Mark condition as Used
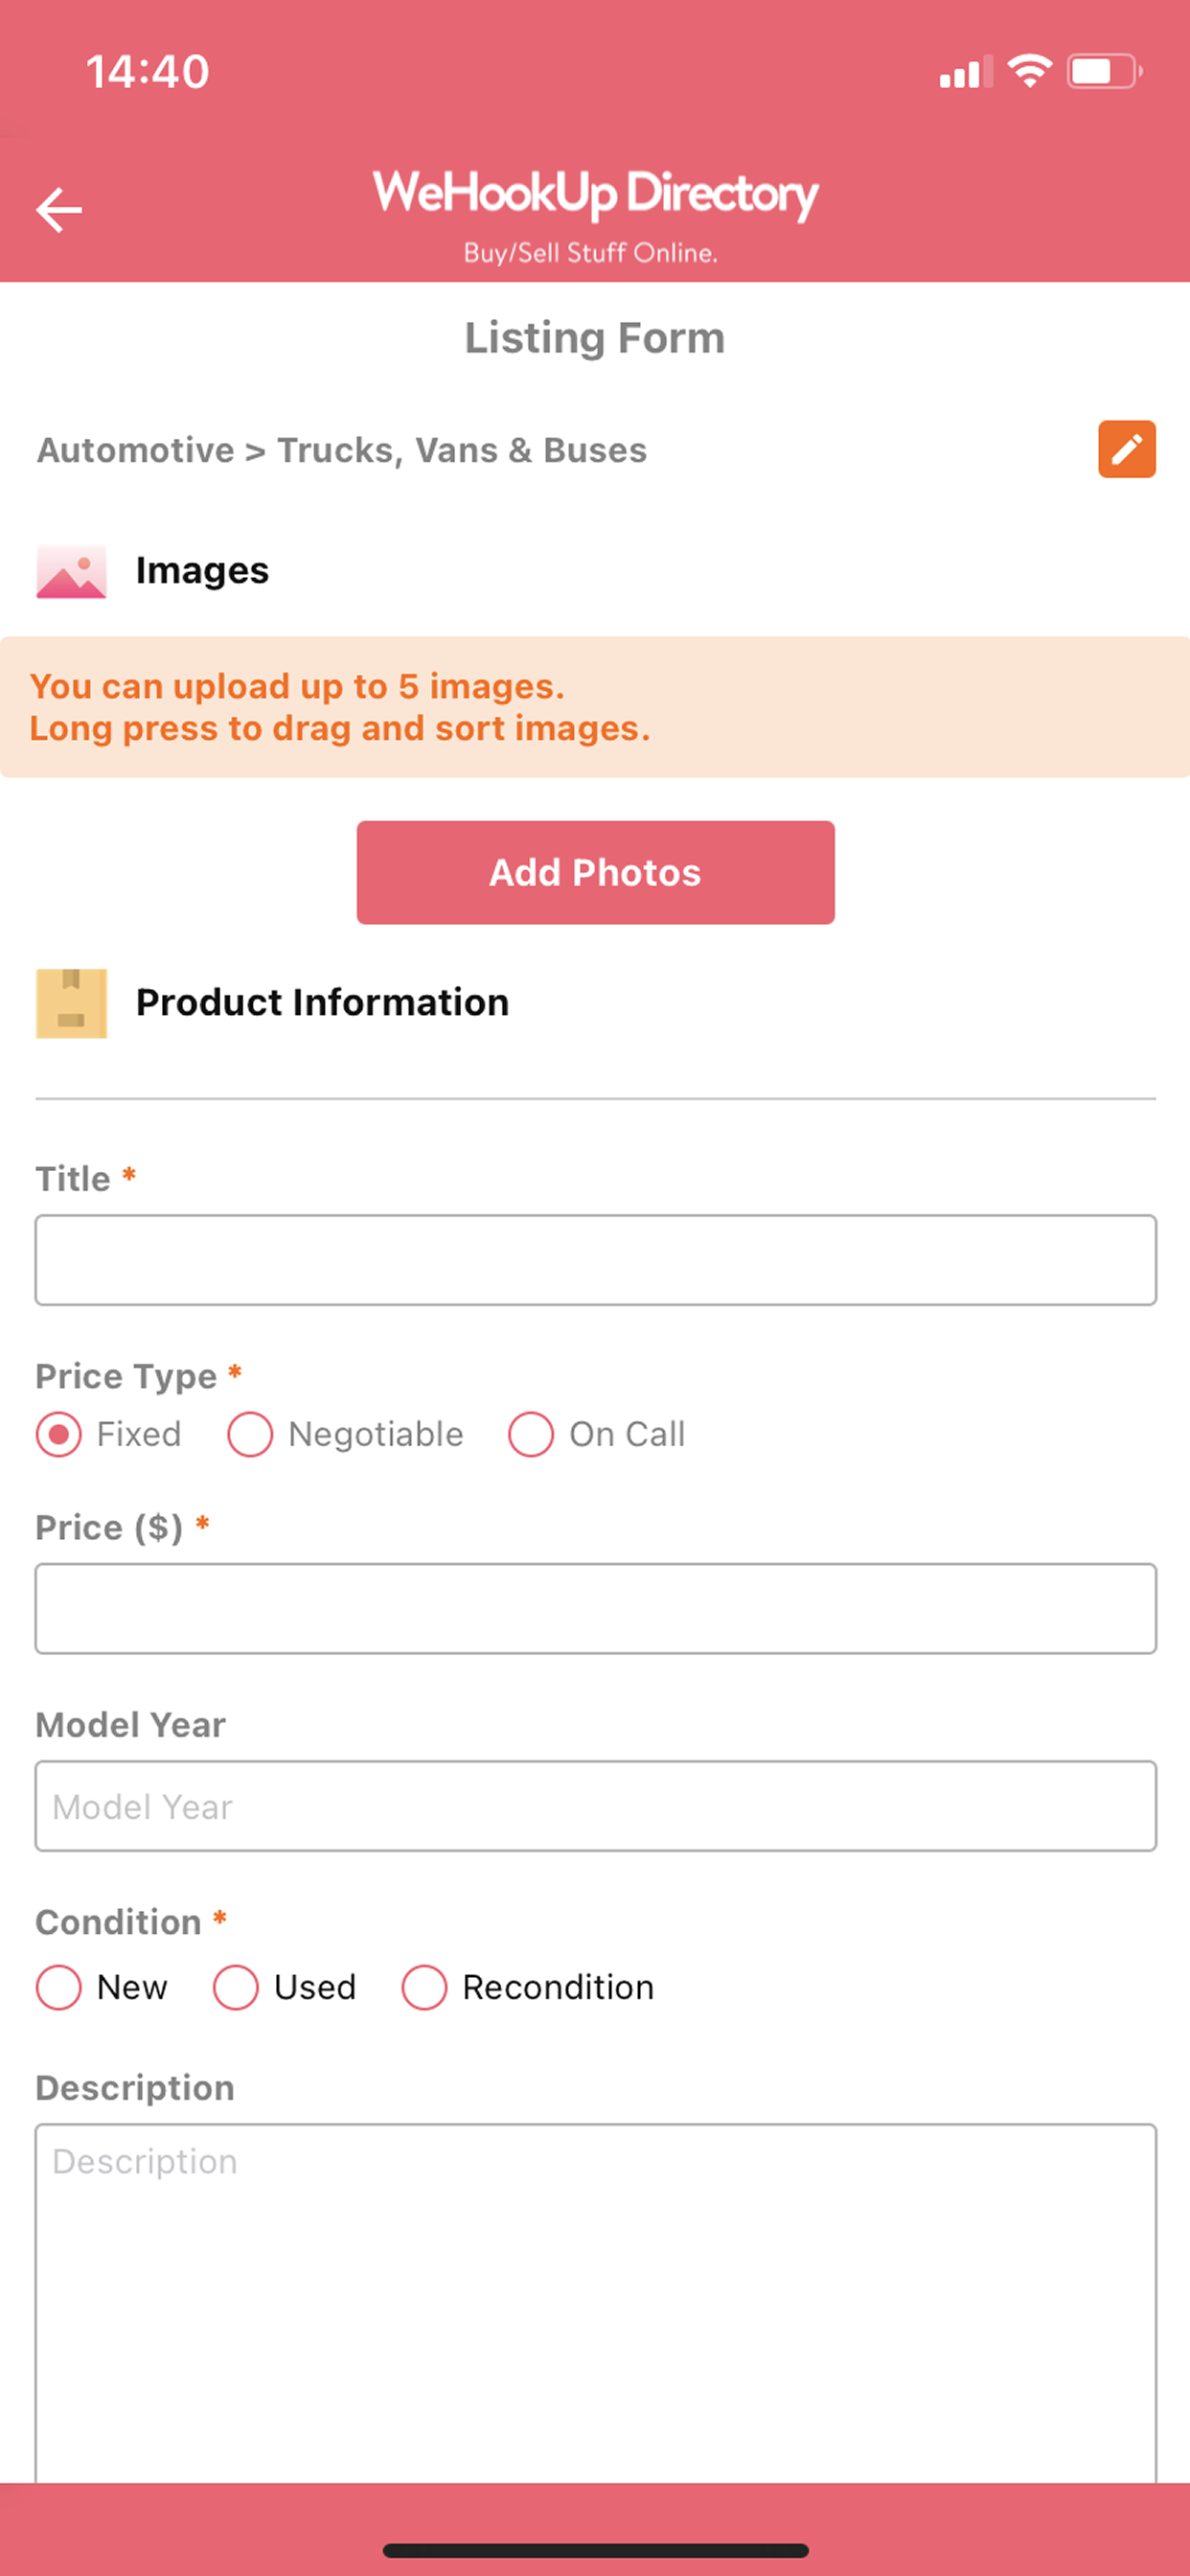The image size is (1190, 2576). click(284, 1987)
